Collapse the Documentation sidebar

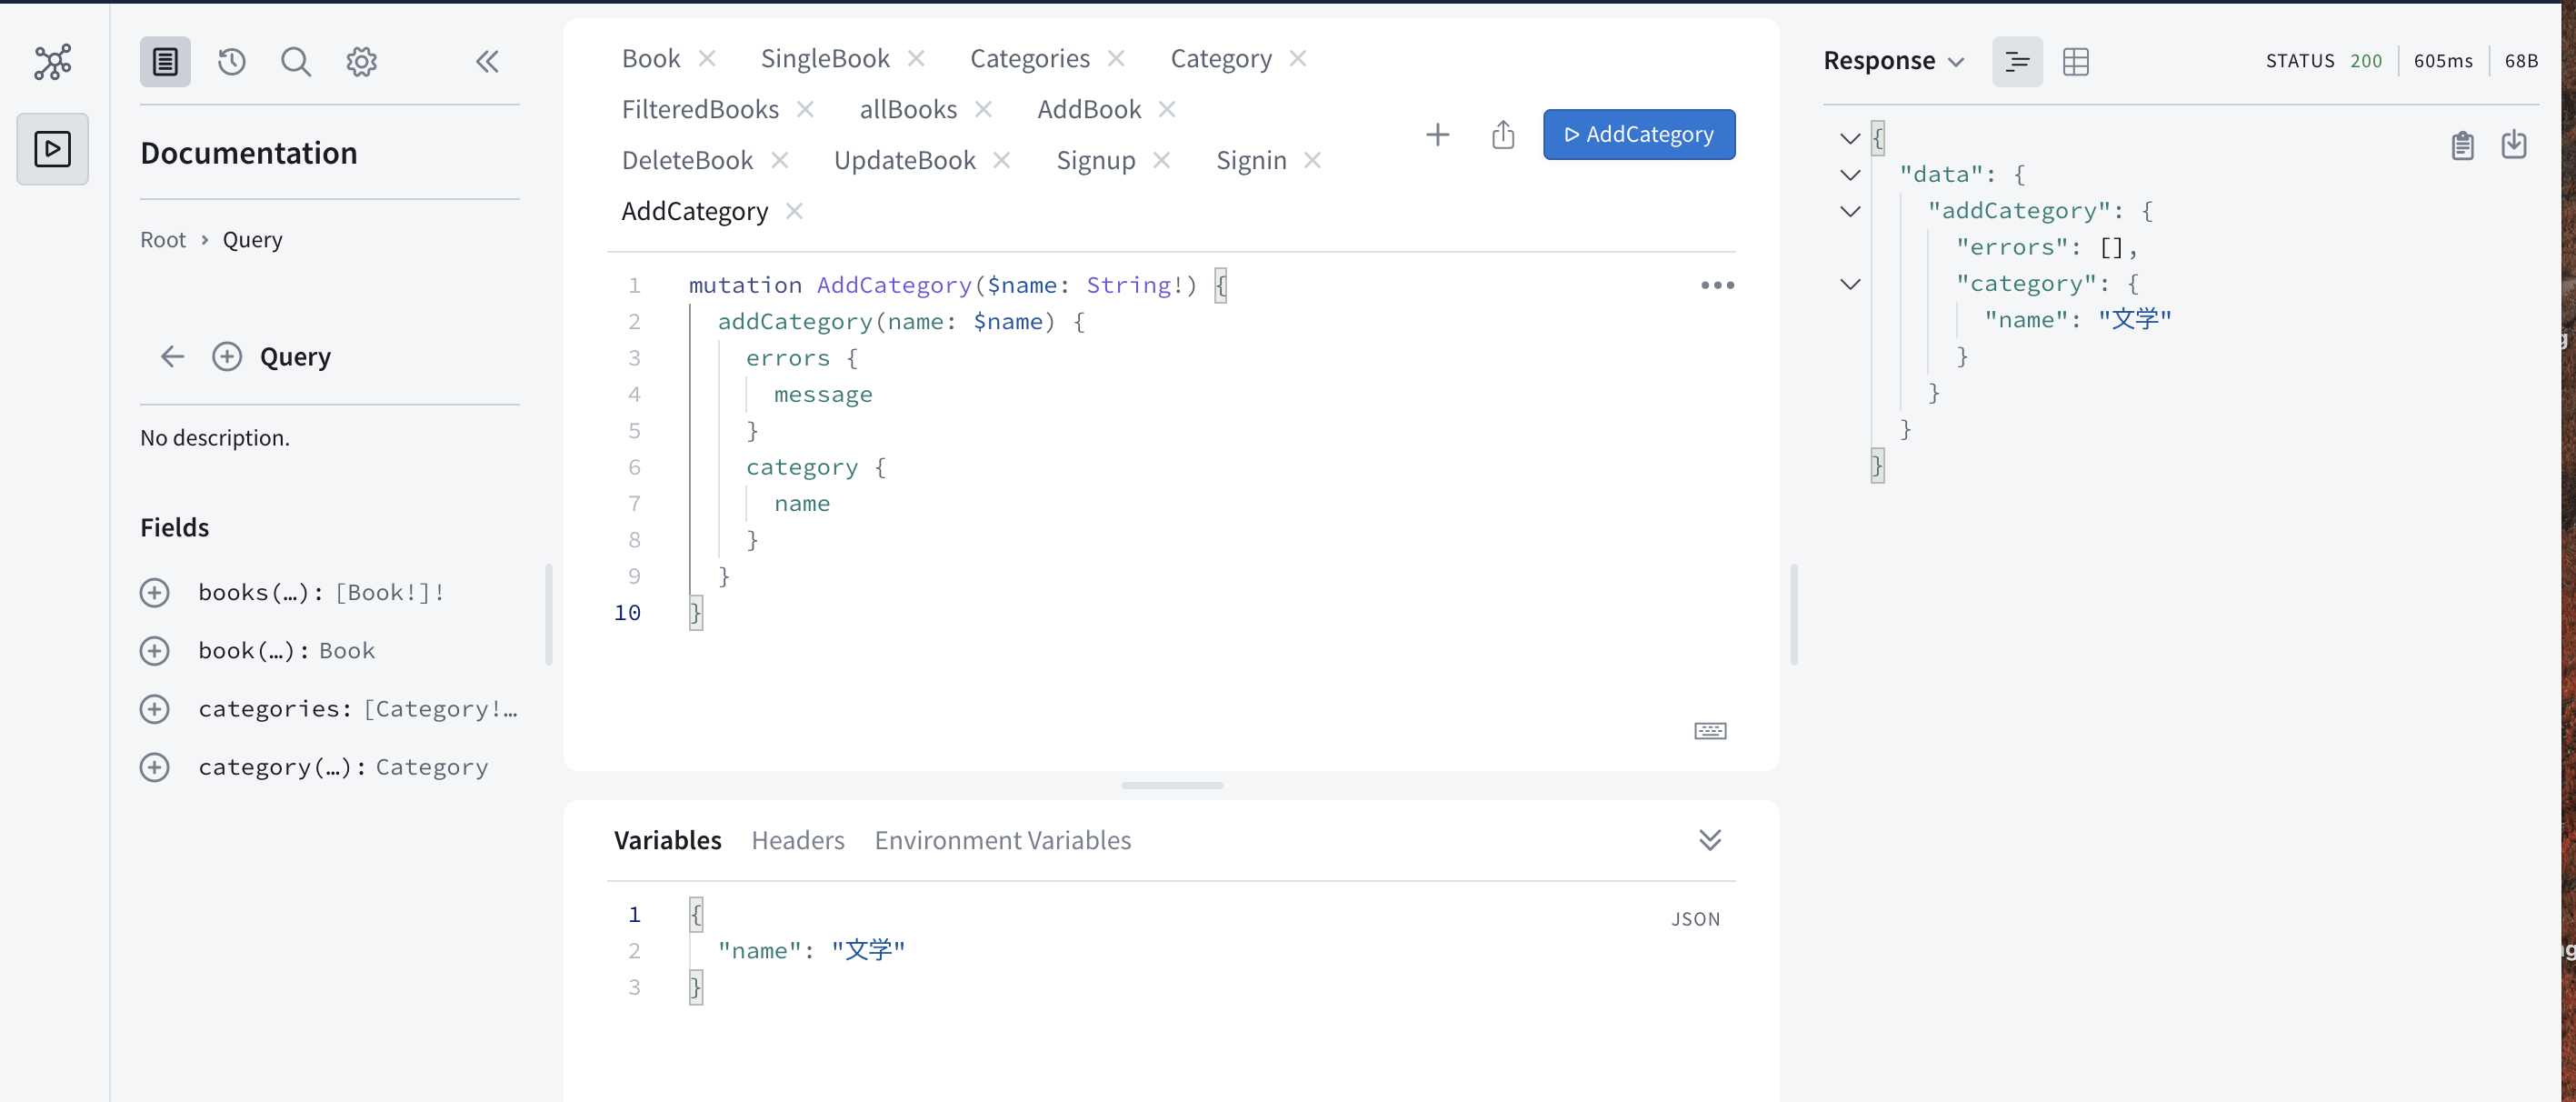487,62
